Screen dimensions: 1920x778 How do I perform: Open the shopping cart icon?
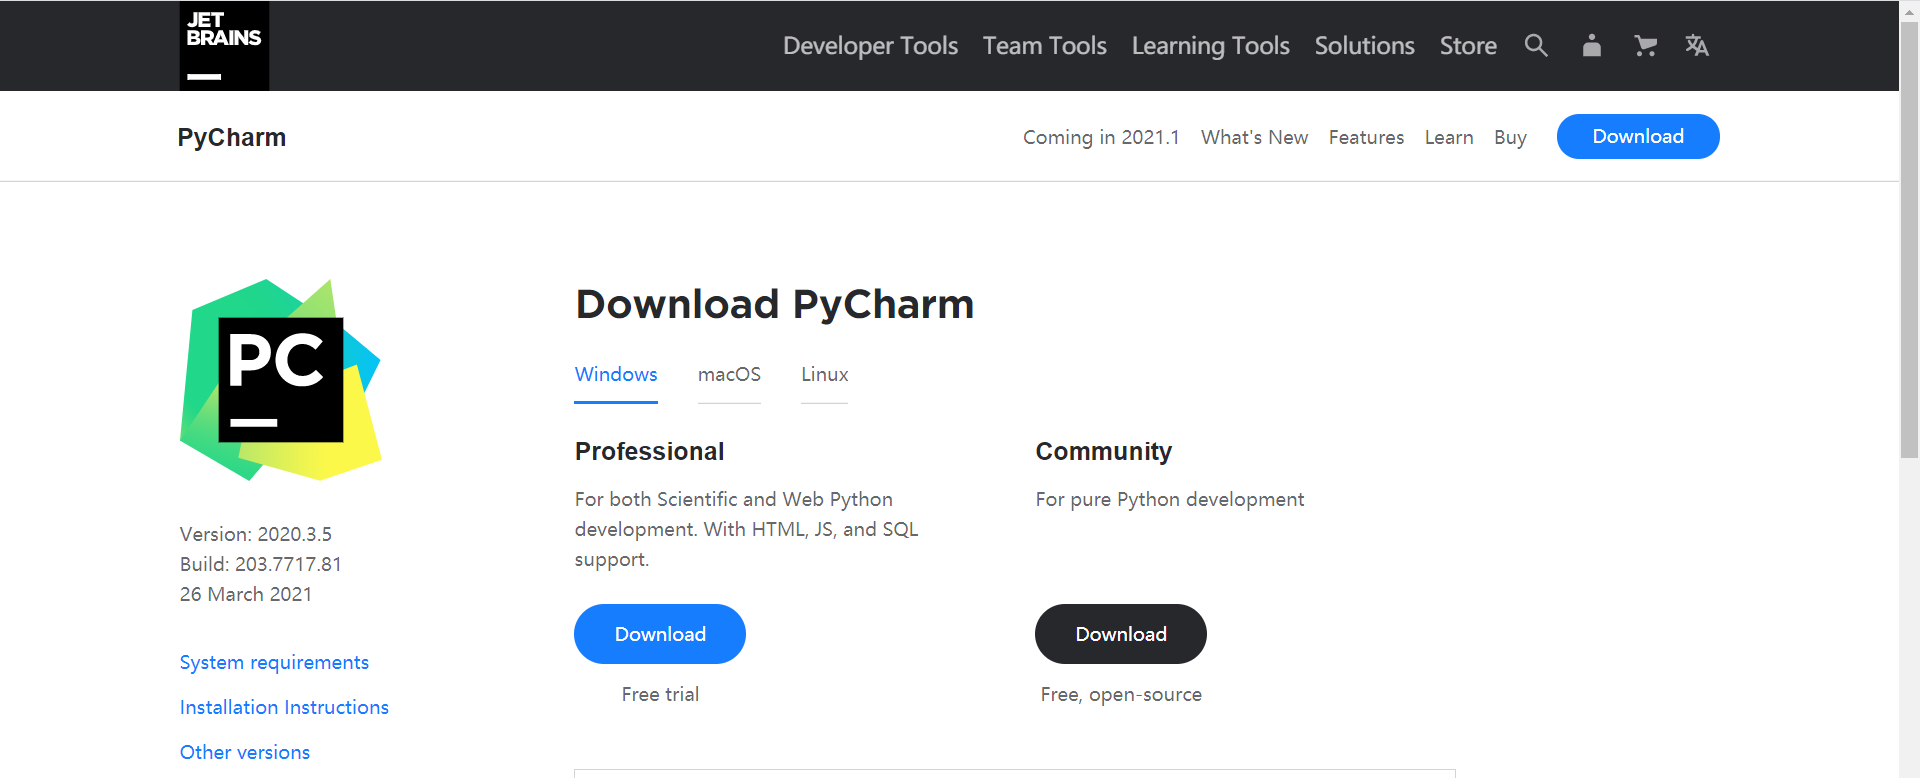tap(1645, 45)
